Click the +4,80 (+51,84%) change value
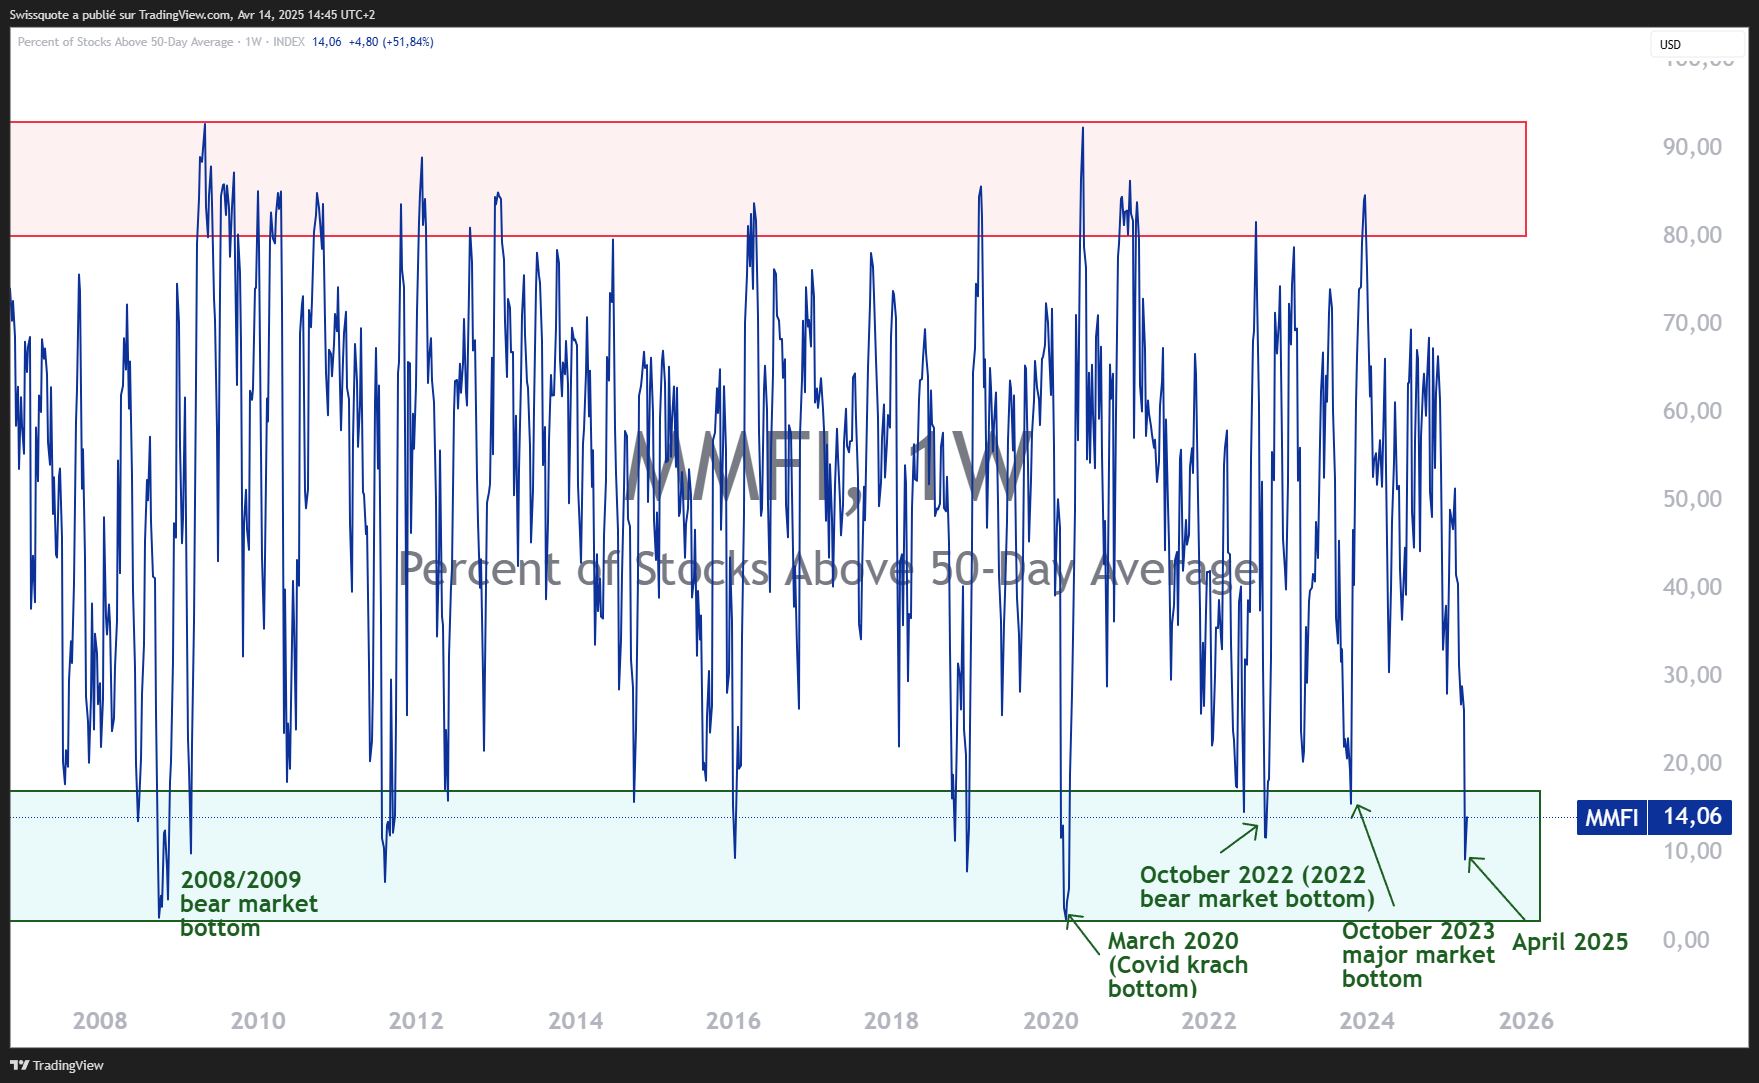The width and height of the screenshot is (1759, 1083). [391, 42]
